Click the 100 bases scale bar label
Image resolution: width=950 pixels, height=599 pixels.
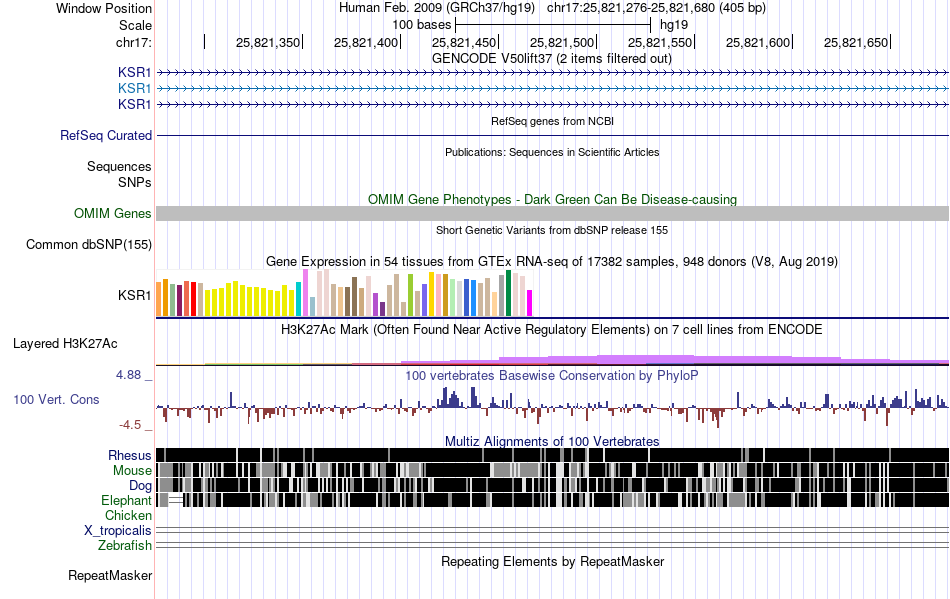(422, 25)
